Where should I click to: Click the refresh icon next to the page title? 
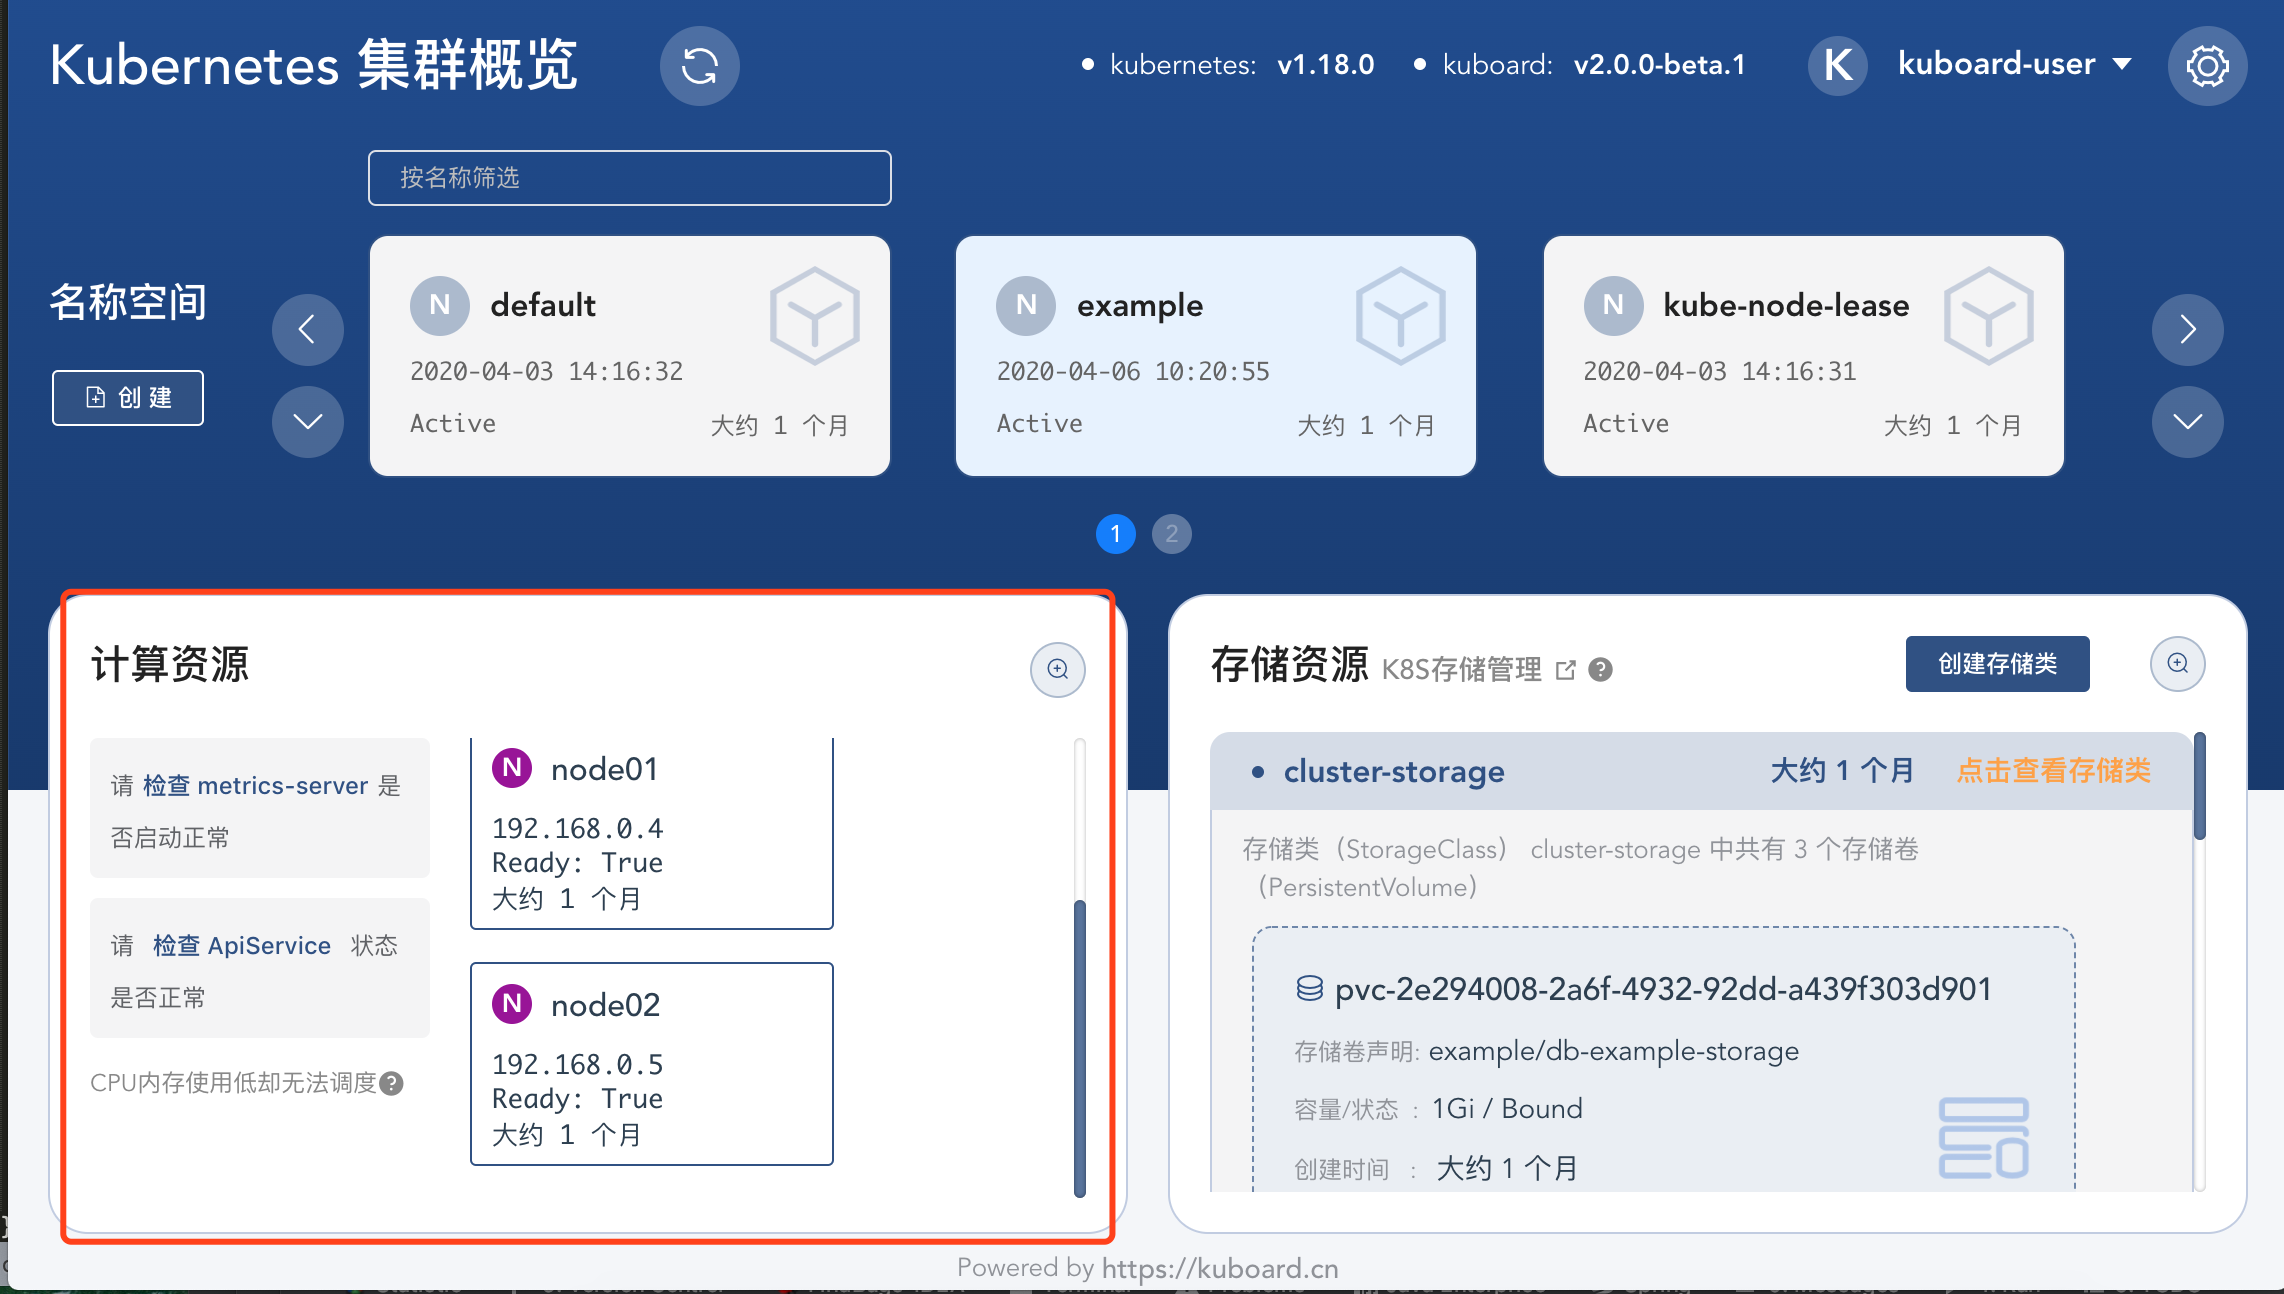[699, 66]
